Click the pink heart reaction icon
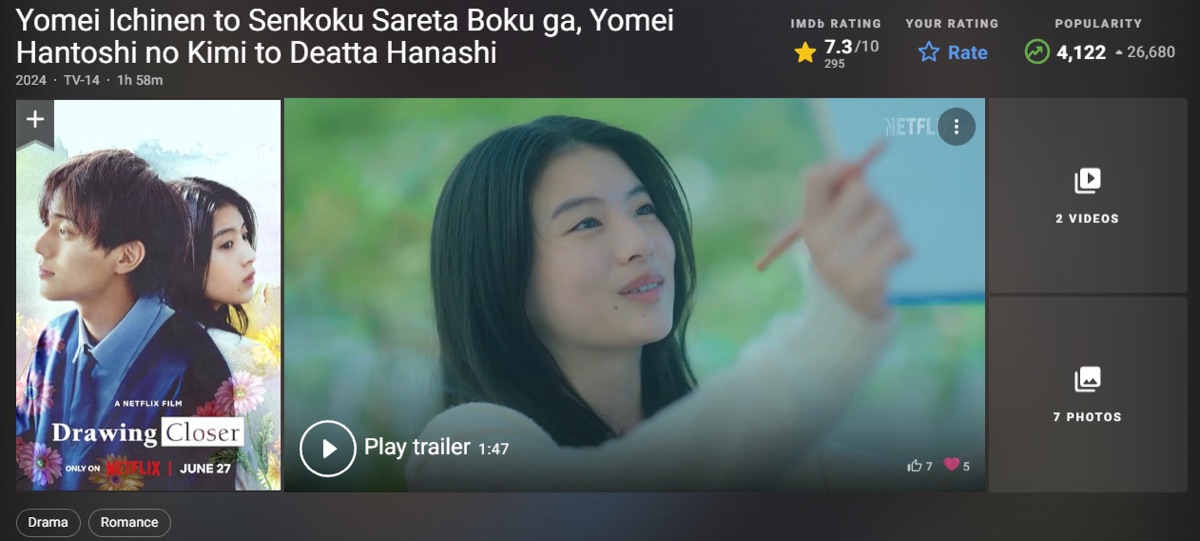Screen dimensions: 1200x541 (951, 465)
